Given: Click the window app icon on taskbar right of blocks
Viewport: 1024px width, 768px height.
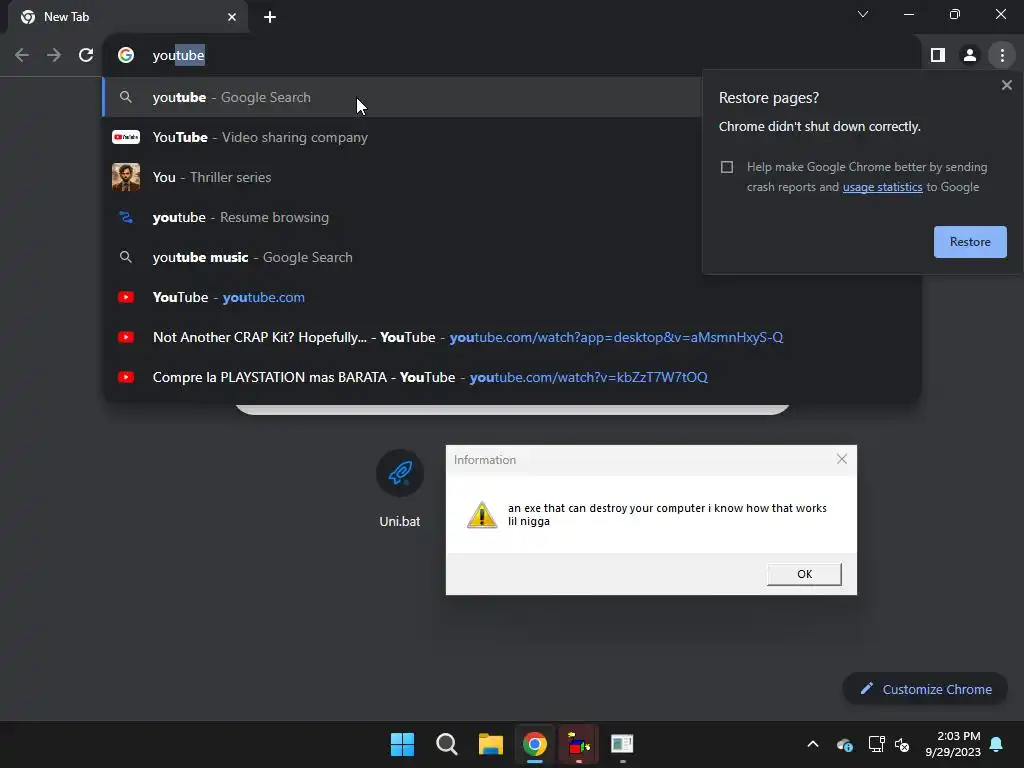Looking at the screenshot, I should pos(622,744).
